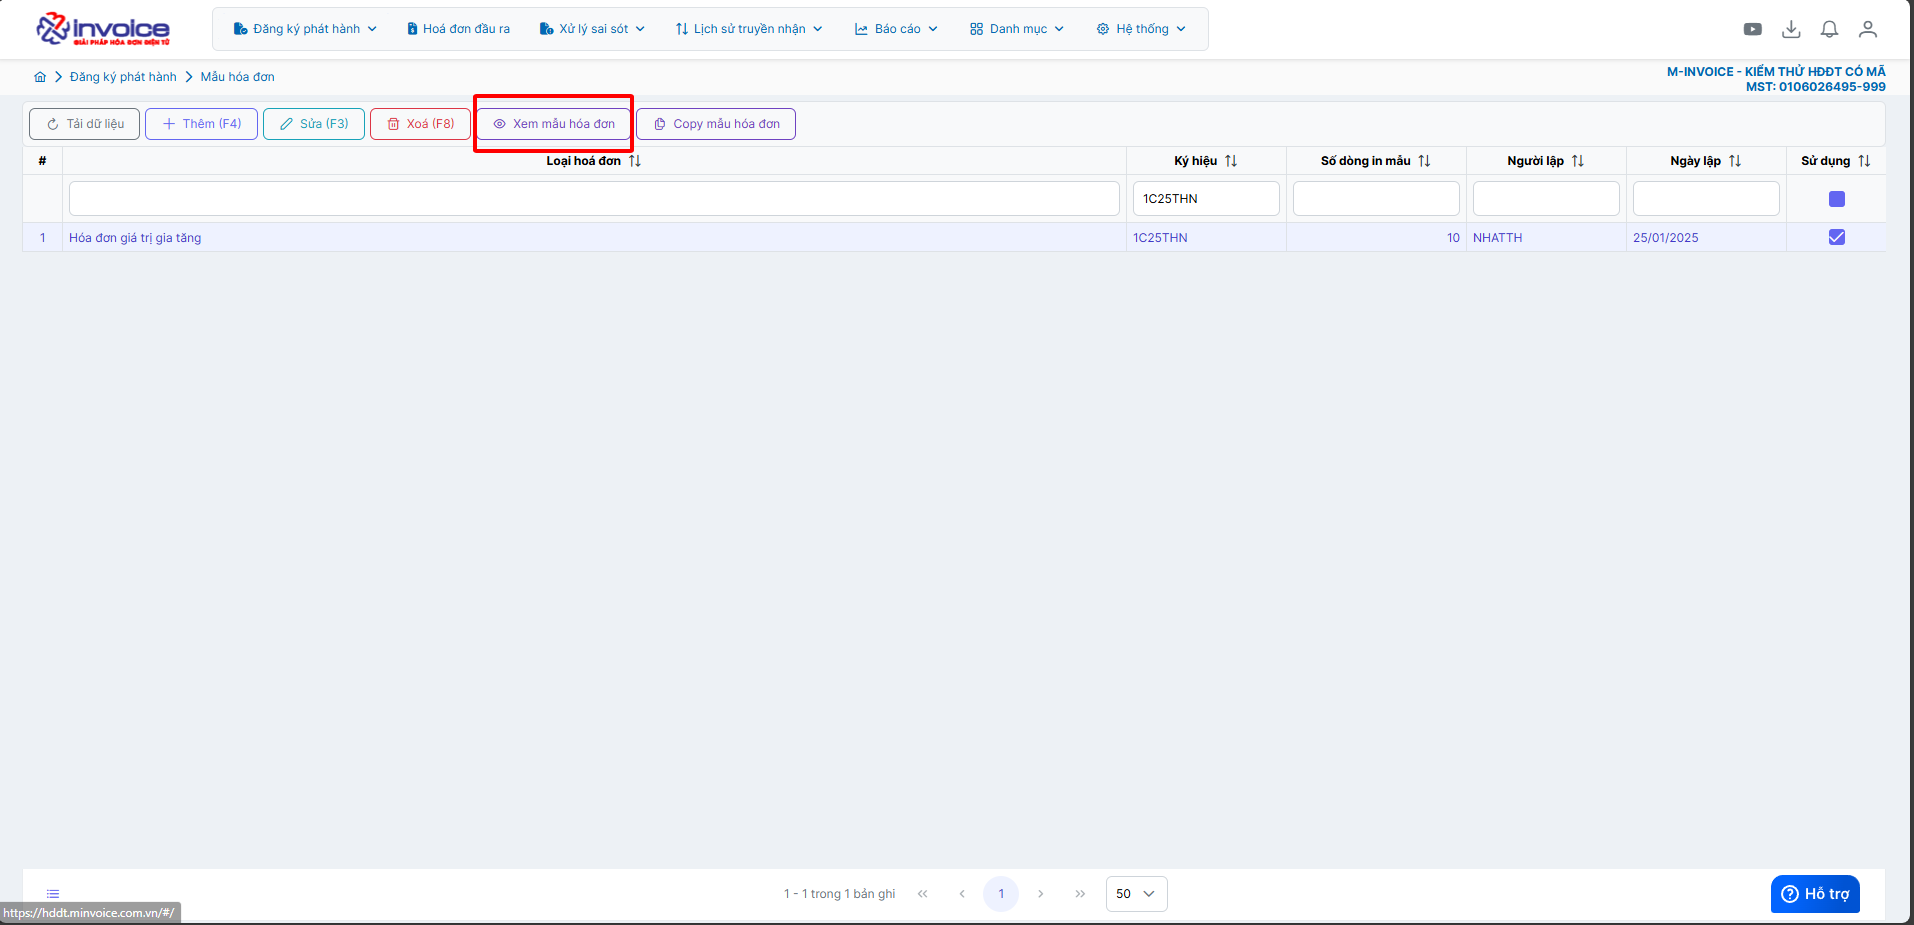The width and height of the screenshot is (1914, 925).
Task: Open the Hỗ trợ support button
Action: (x=1815, y=894)
